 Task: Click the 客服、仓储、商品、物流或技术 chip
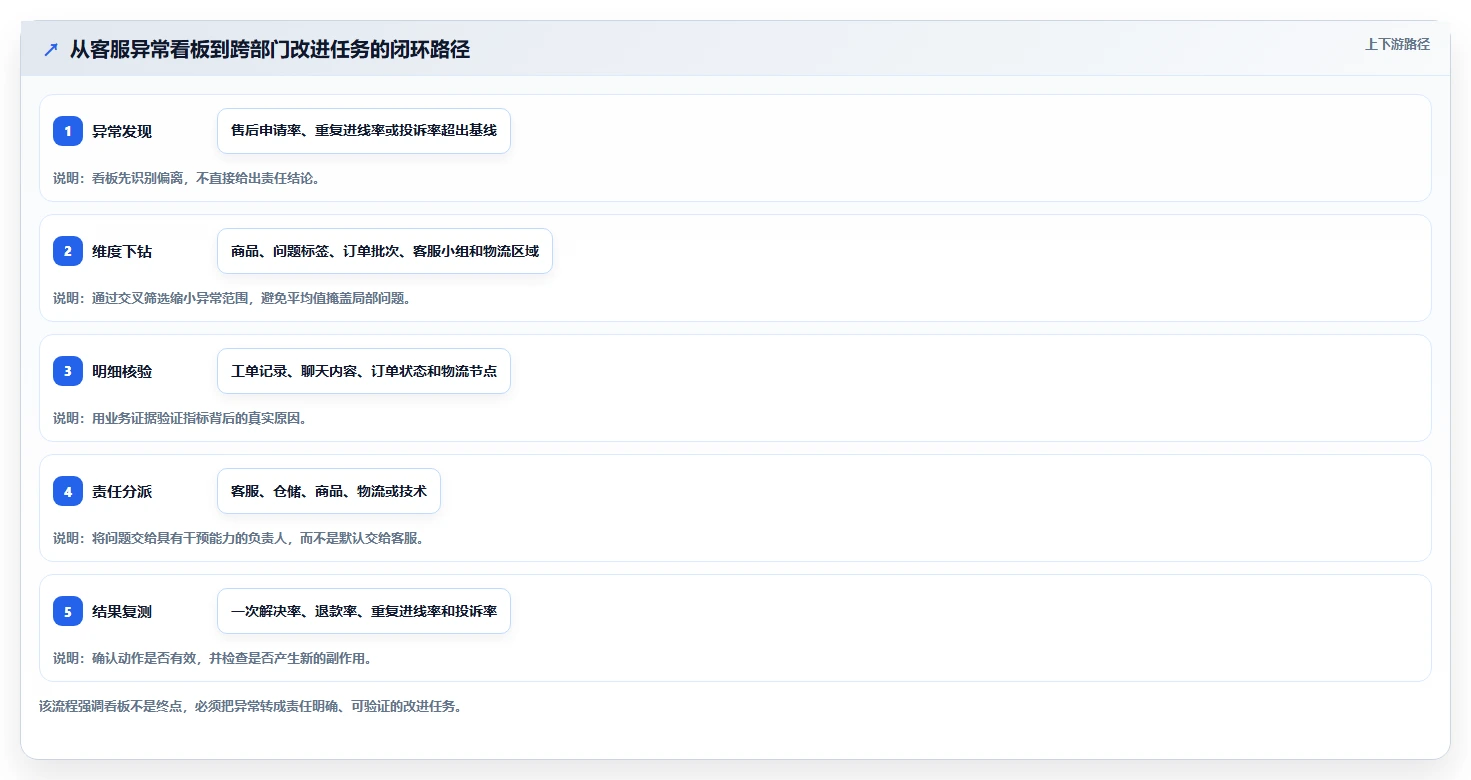click(329, 491)
